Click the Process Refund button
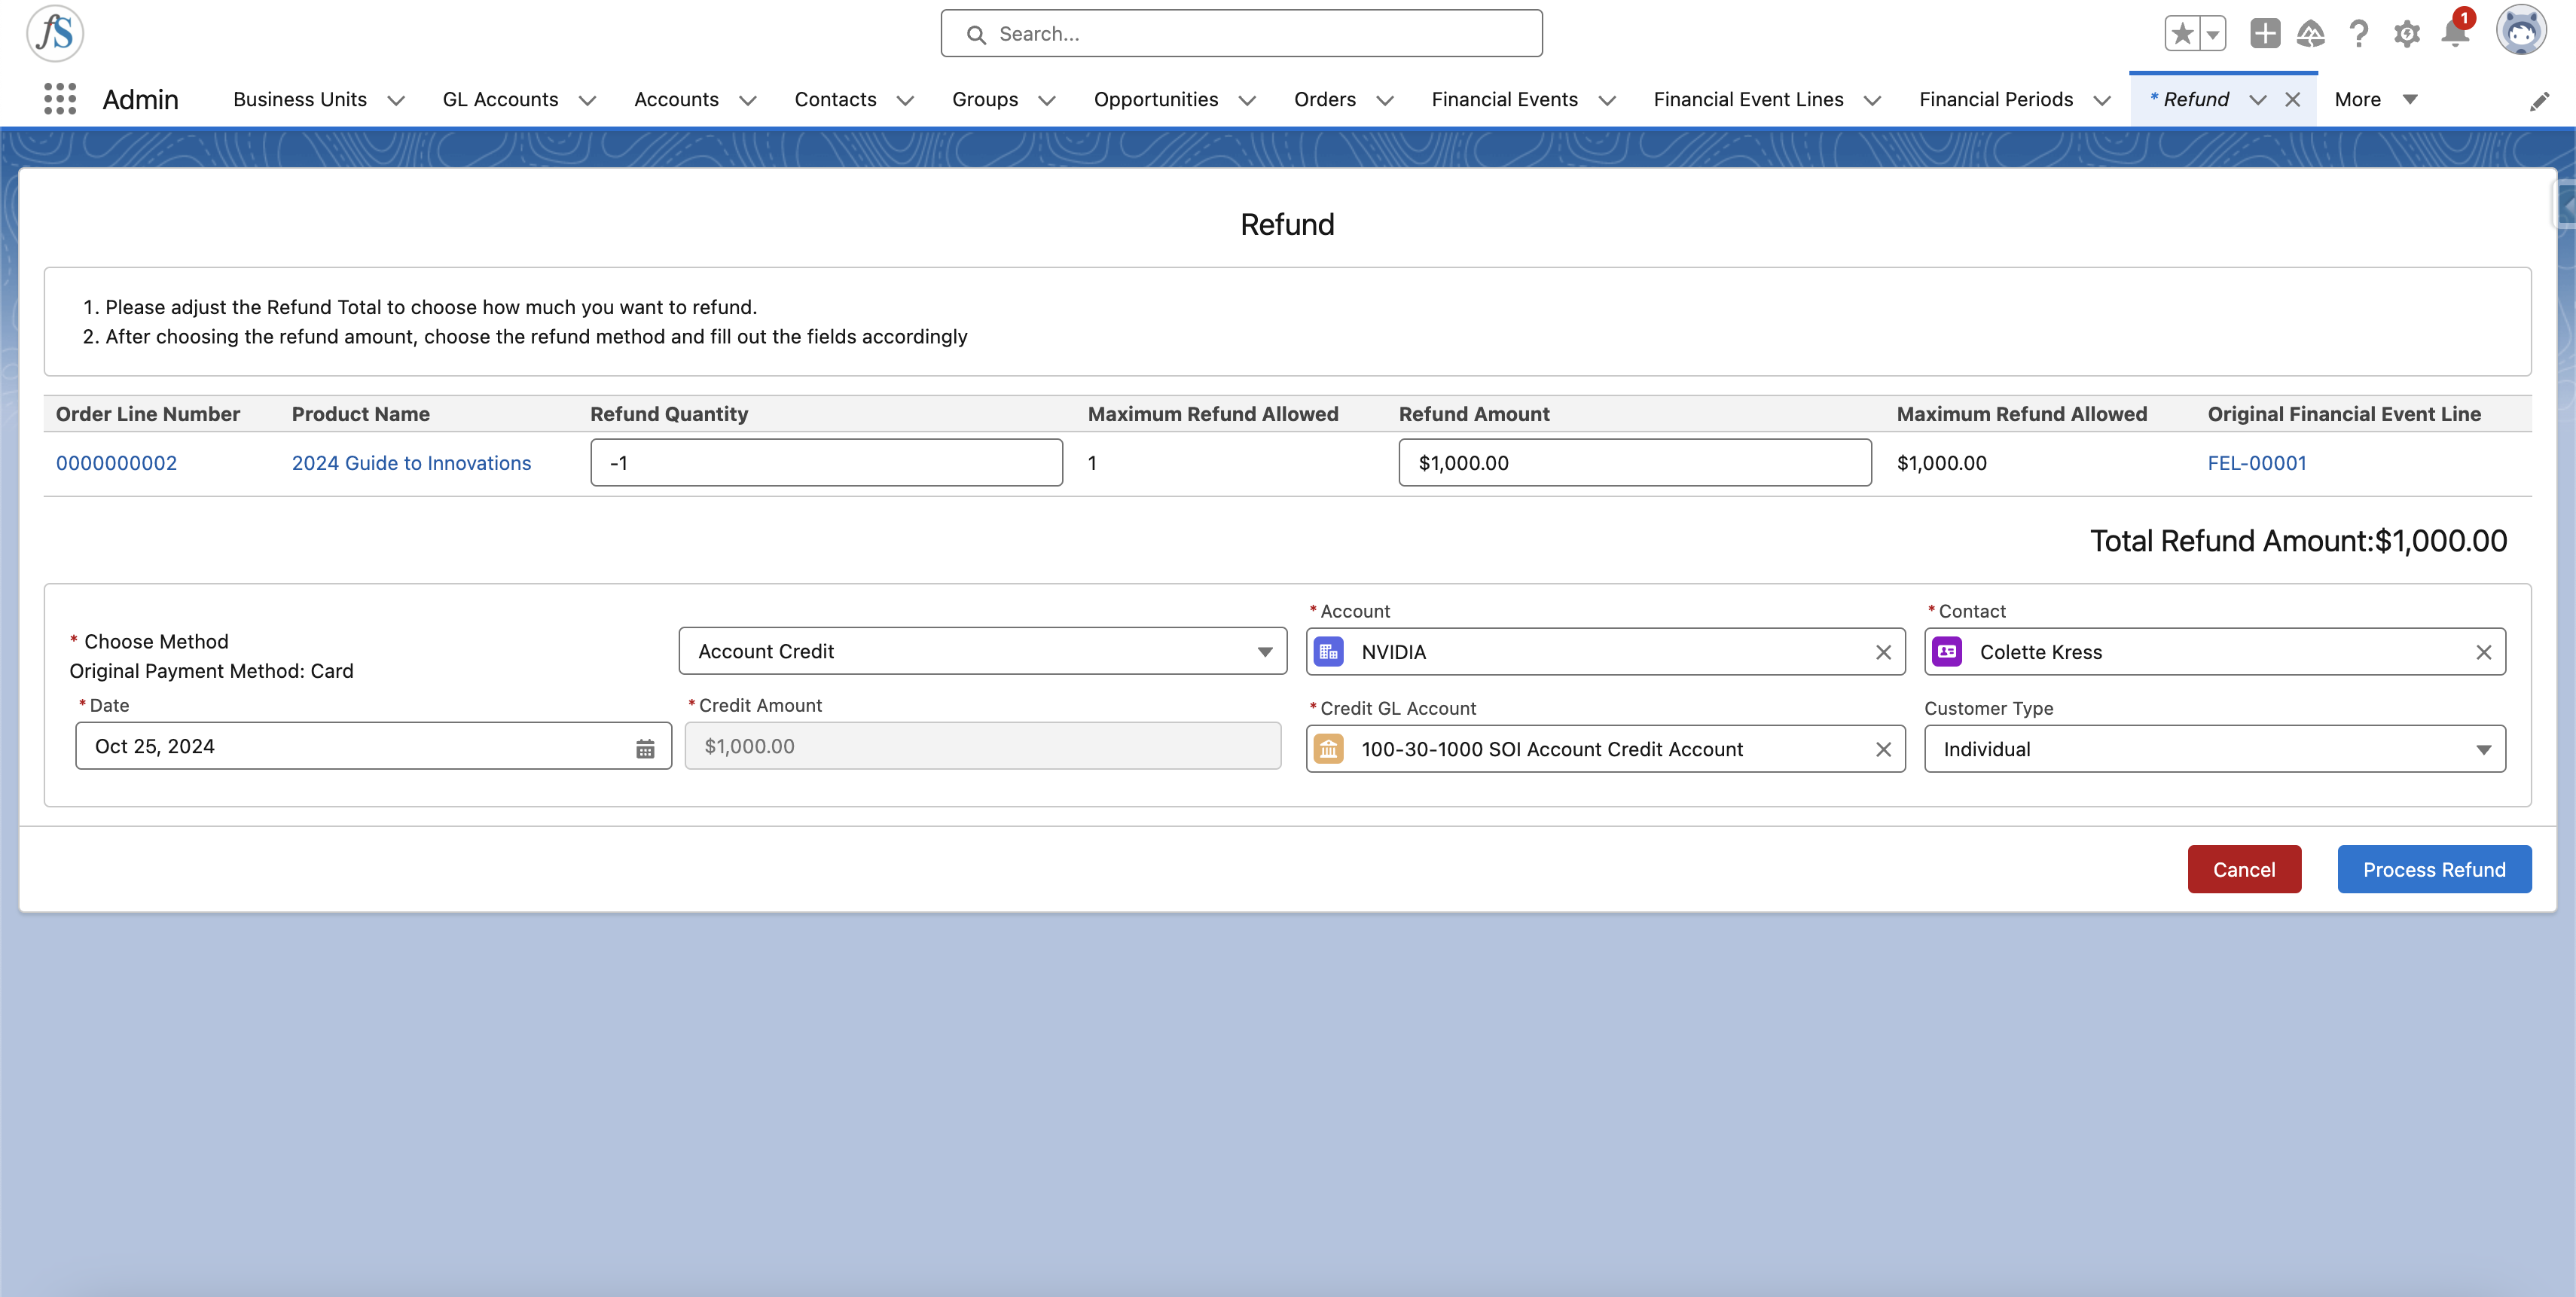Screen dimensions: 2576x1297 (x=2434, y=869)
